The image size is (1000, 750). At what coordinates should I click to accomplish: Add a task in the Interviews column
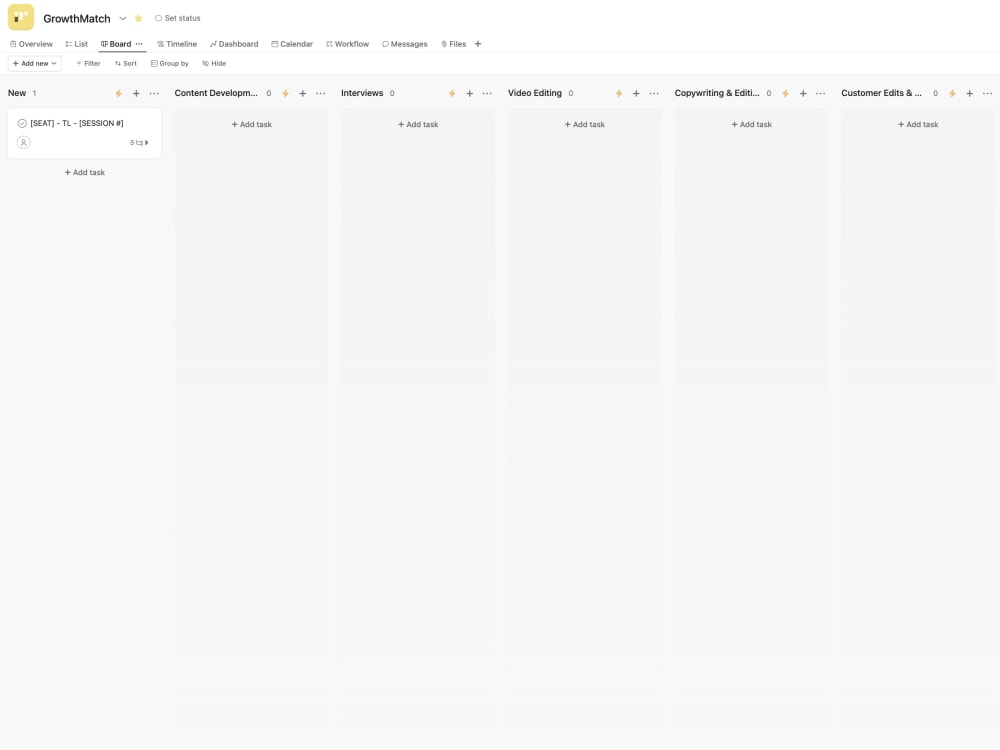coord(417,124)
